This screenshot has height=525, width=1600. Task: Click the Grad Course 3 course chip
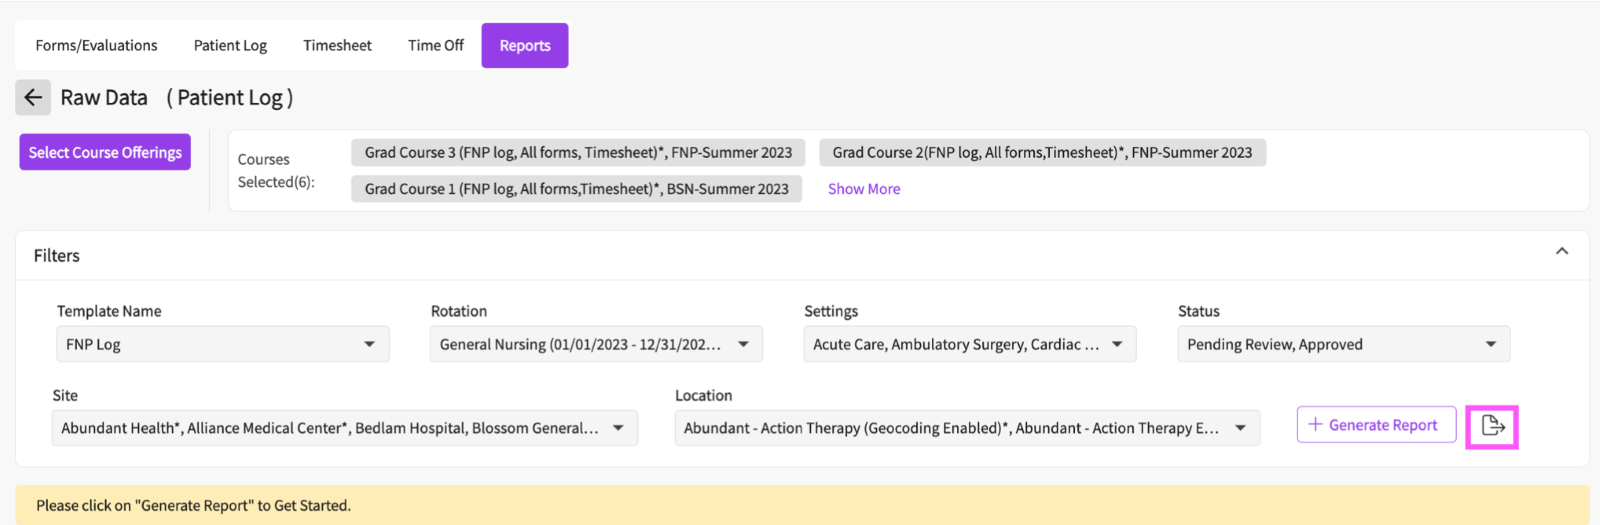point(578,153)
